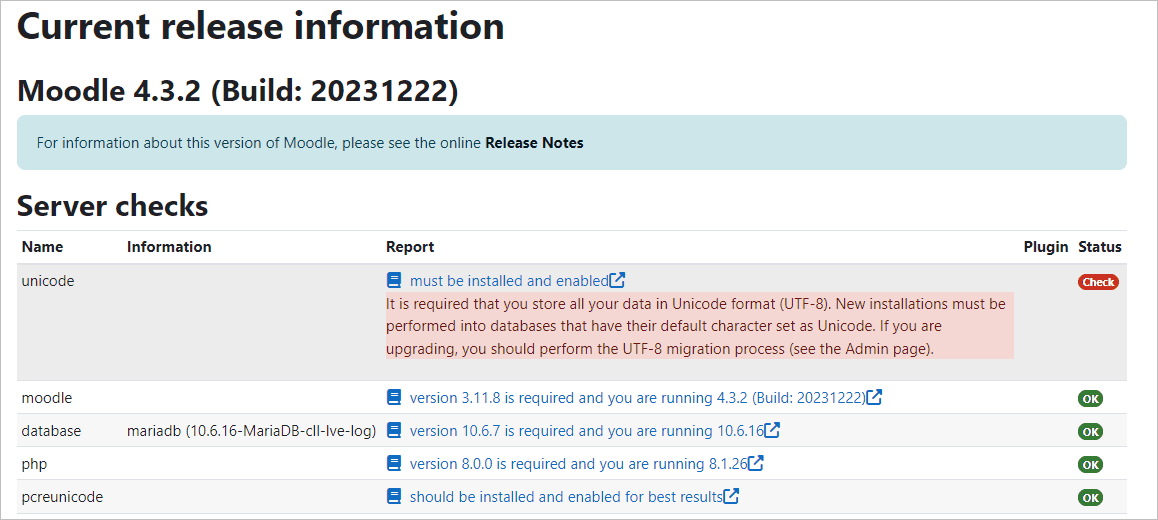Viewport: 1158px width, 520px height.
Task: Open the Release Notes link
Action: (534, 143)
